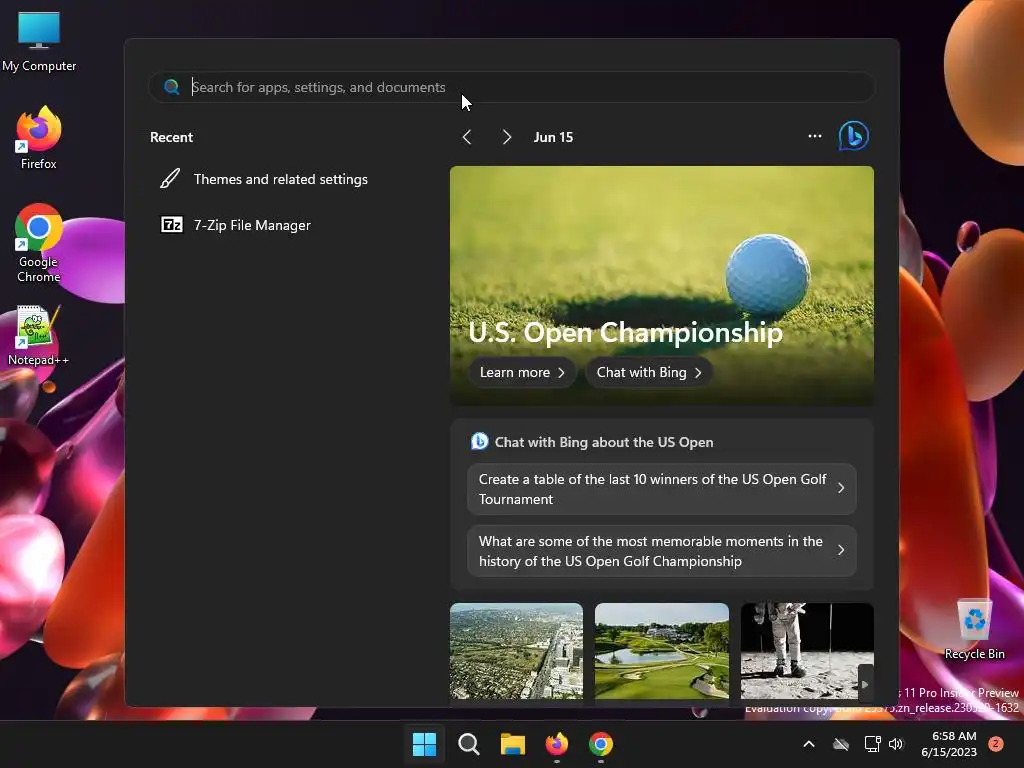Click the network tray icon
The image size is (1024, 768).
(x=872, y=744)
